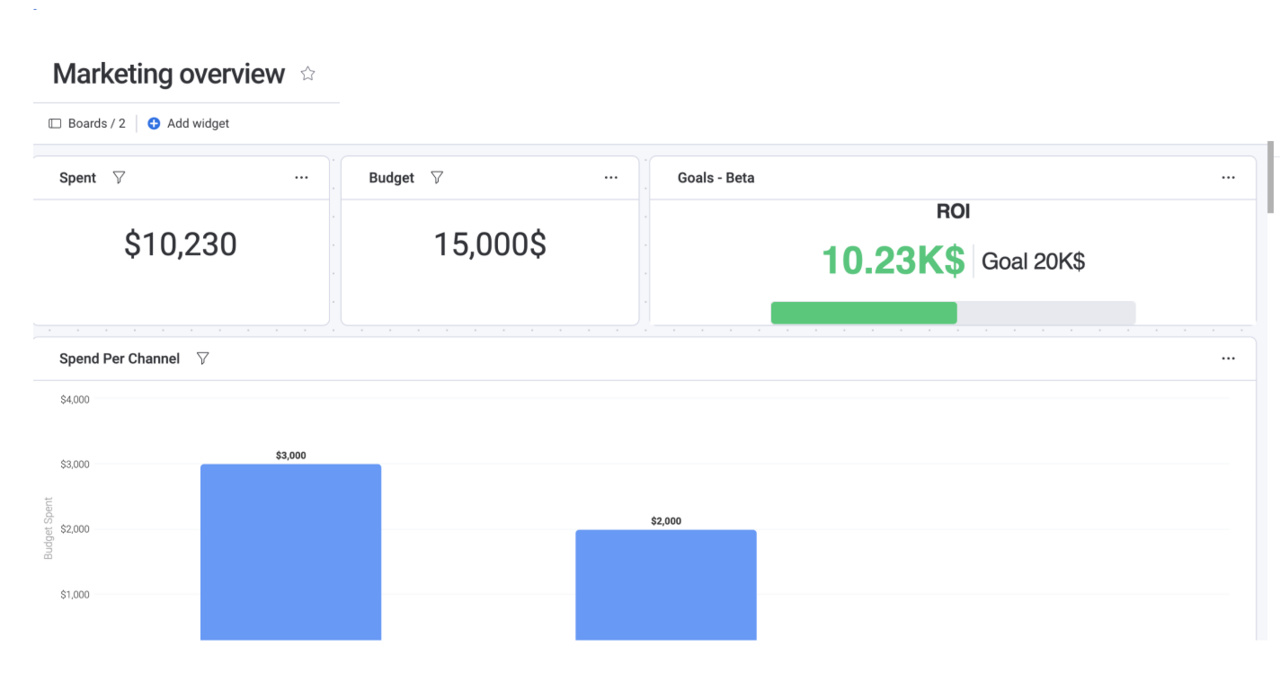Click the Goals - Beta widget title
Screen dimensions: 1280x700
tap(716, 178)
